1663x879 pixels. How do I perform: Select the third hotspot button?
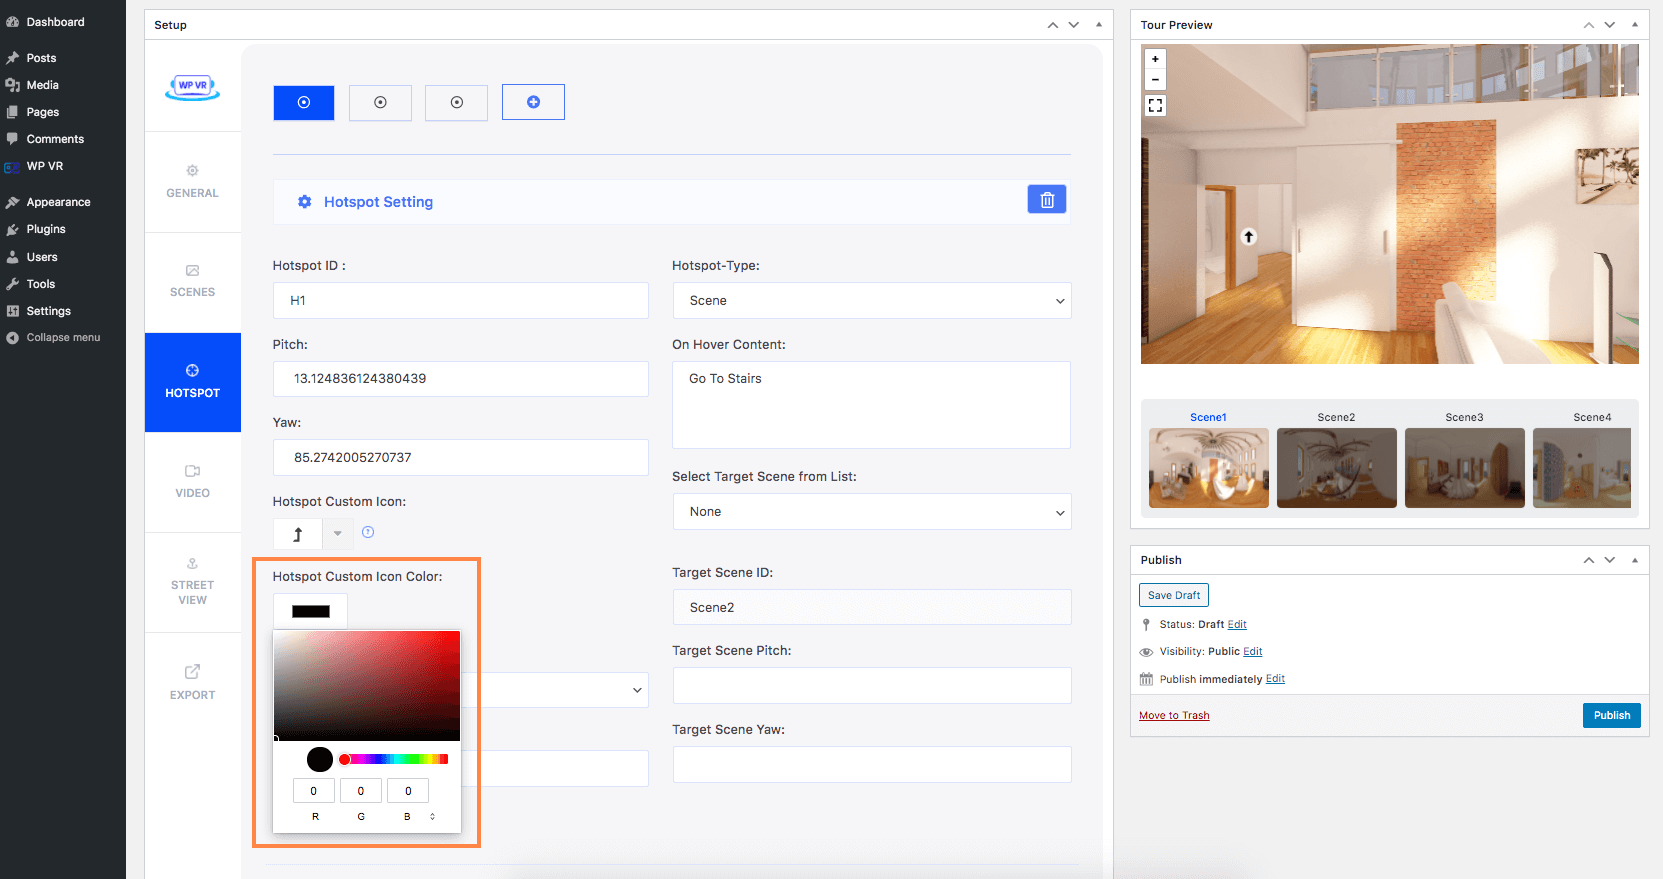click(456, 102)
